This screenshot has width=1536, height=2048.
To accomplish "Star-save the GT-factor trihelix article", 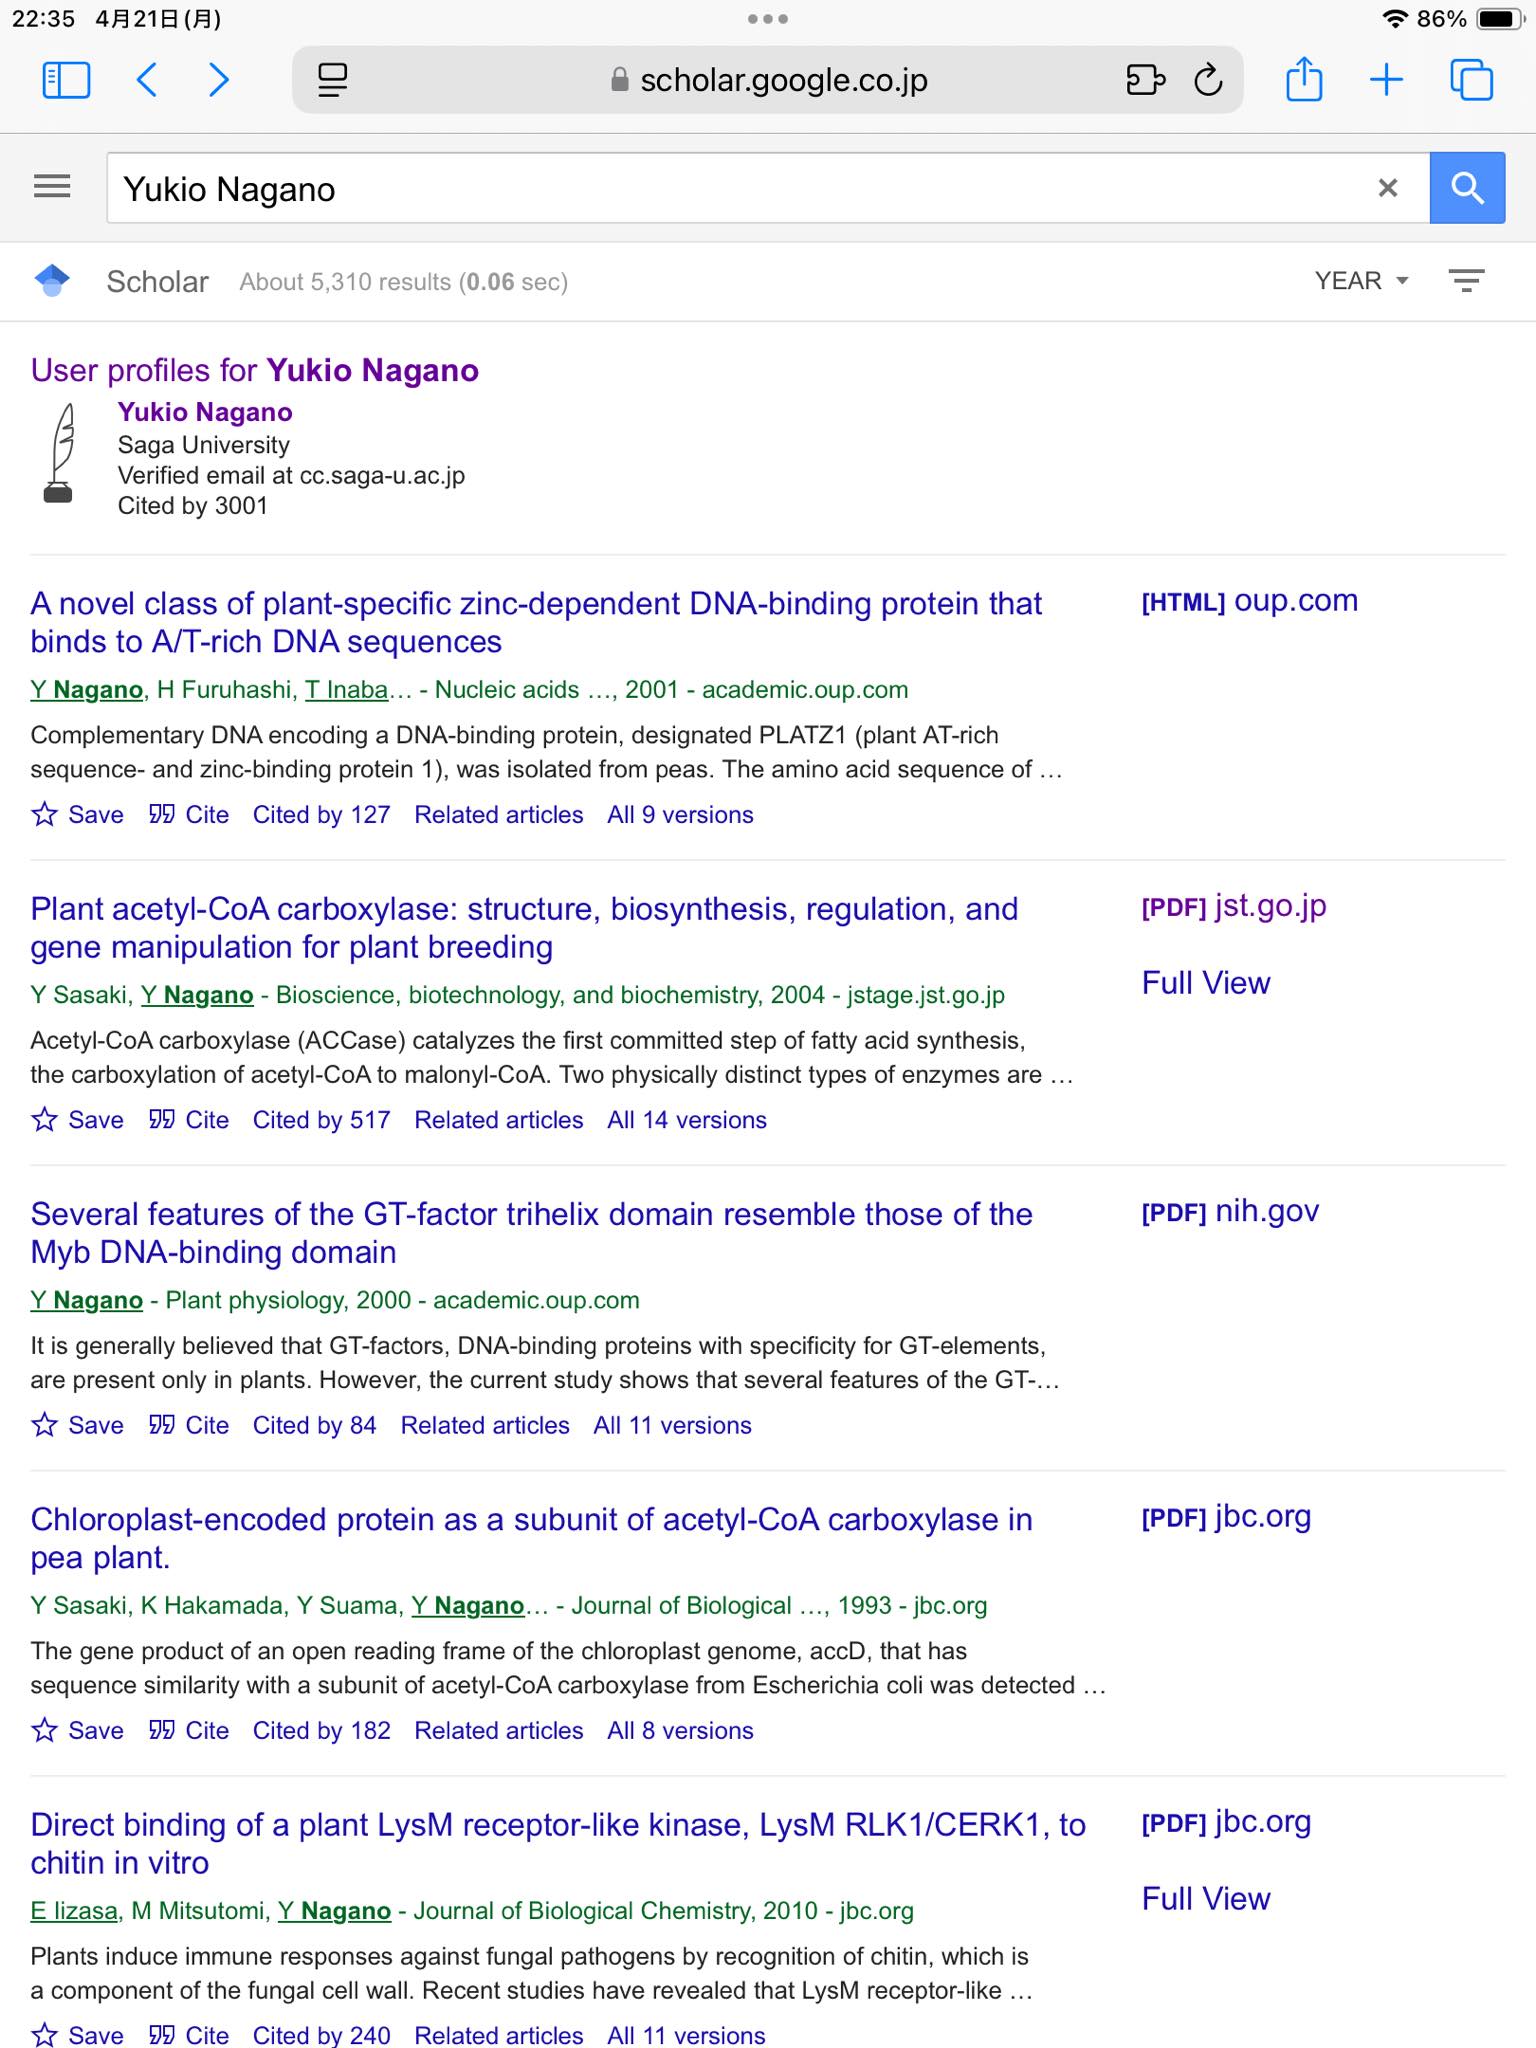I will [x=77, y=1425].
